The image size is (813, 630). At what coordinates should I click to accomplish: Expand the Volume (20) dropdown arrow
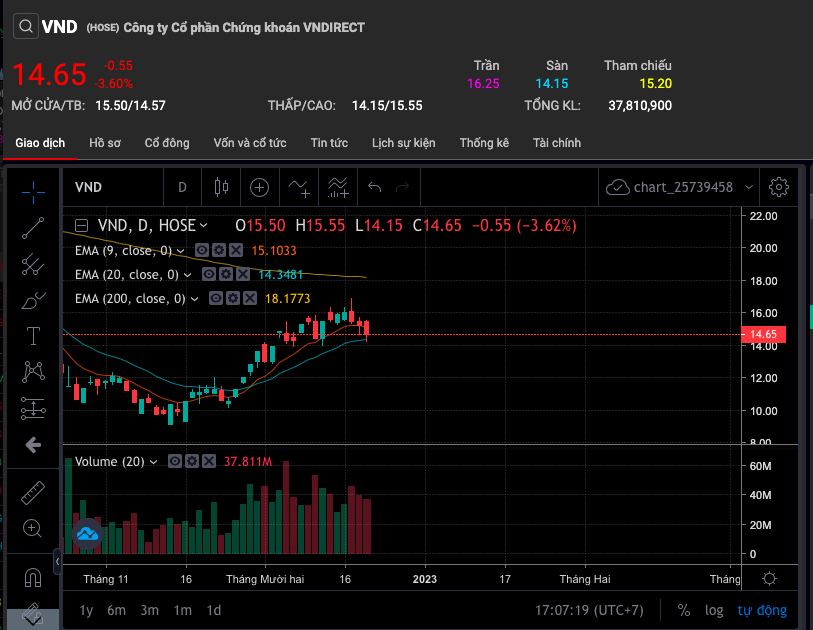click(153, 462)
